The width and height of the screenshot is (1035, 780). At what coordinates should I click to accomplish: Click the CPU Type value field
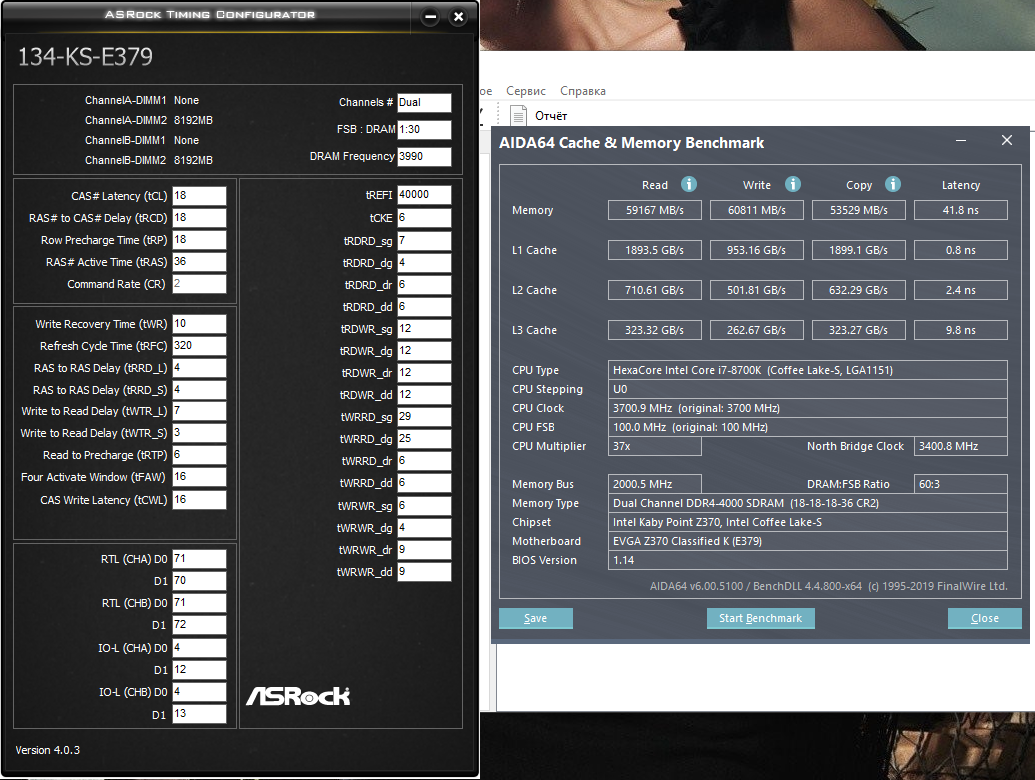pyautogui.click(x=807, y=370)
